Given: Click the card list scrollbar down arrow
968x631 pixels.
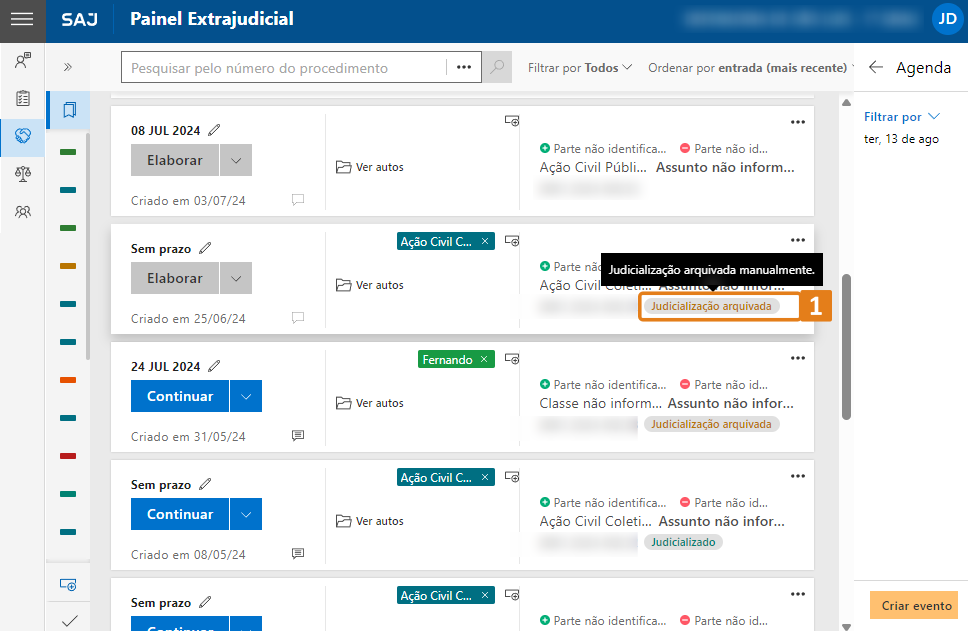Looking at the screenshot, I should pos(846,626).
